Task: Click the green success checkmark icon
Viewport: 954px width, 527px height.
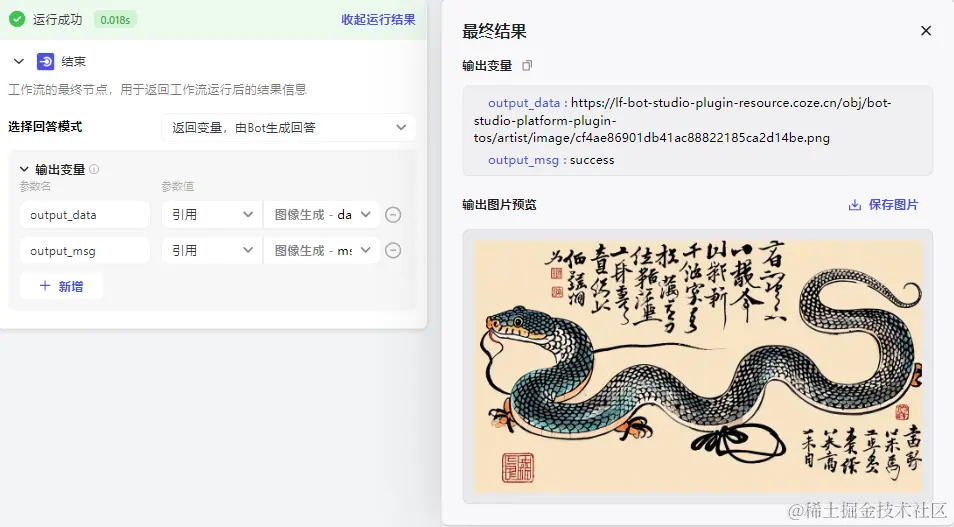Action: tap(17, 19)
